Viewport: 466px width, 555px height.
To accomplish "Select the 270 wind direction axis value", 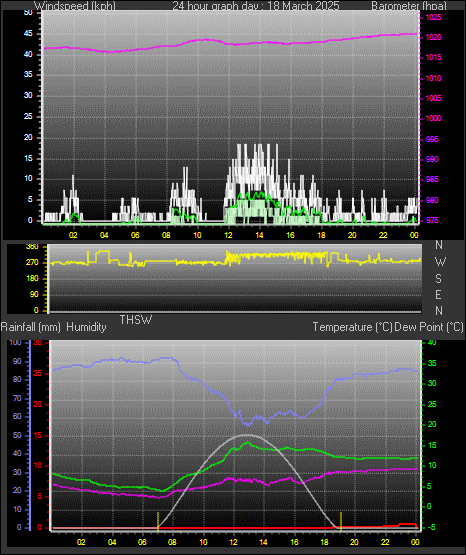I will coord(32,262).
